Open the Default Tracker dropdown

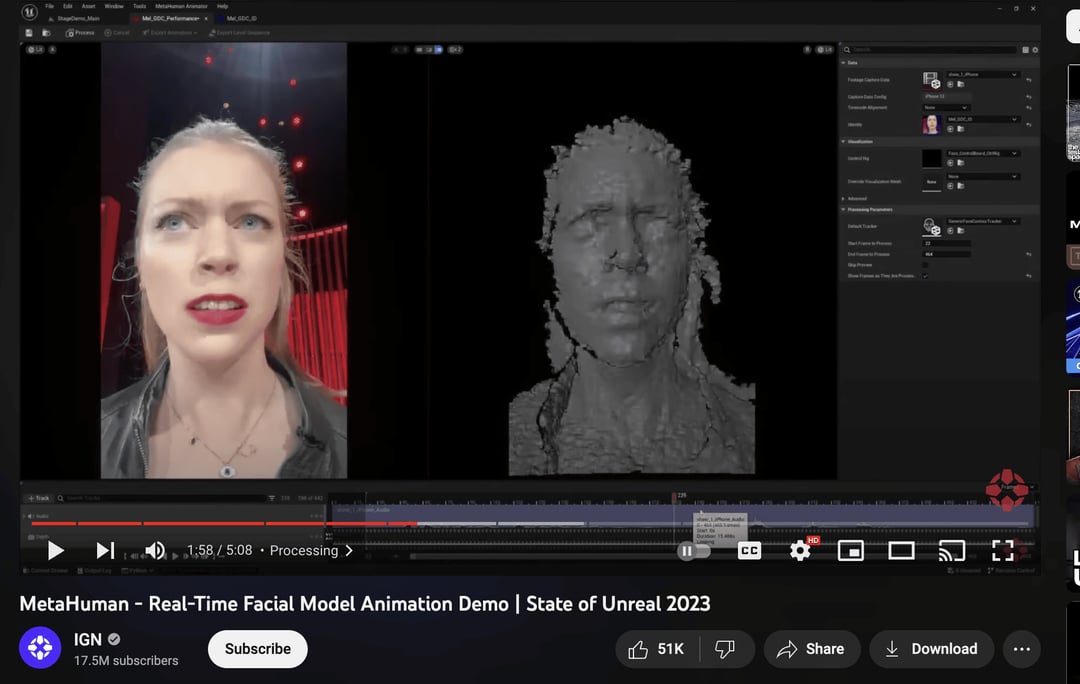[x=982, y=221]
